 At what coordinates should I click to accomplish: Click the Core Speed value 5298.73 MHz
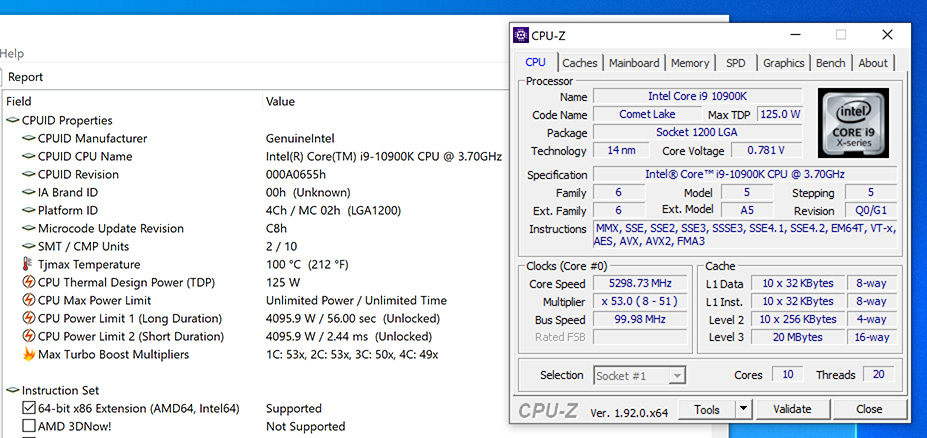point(640,283)
